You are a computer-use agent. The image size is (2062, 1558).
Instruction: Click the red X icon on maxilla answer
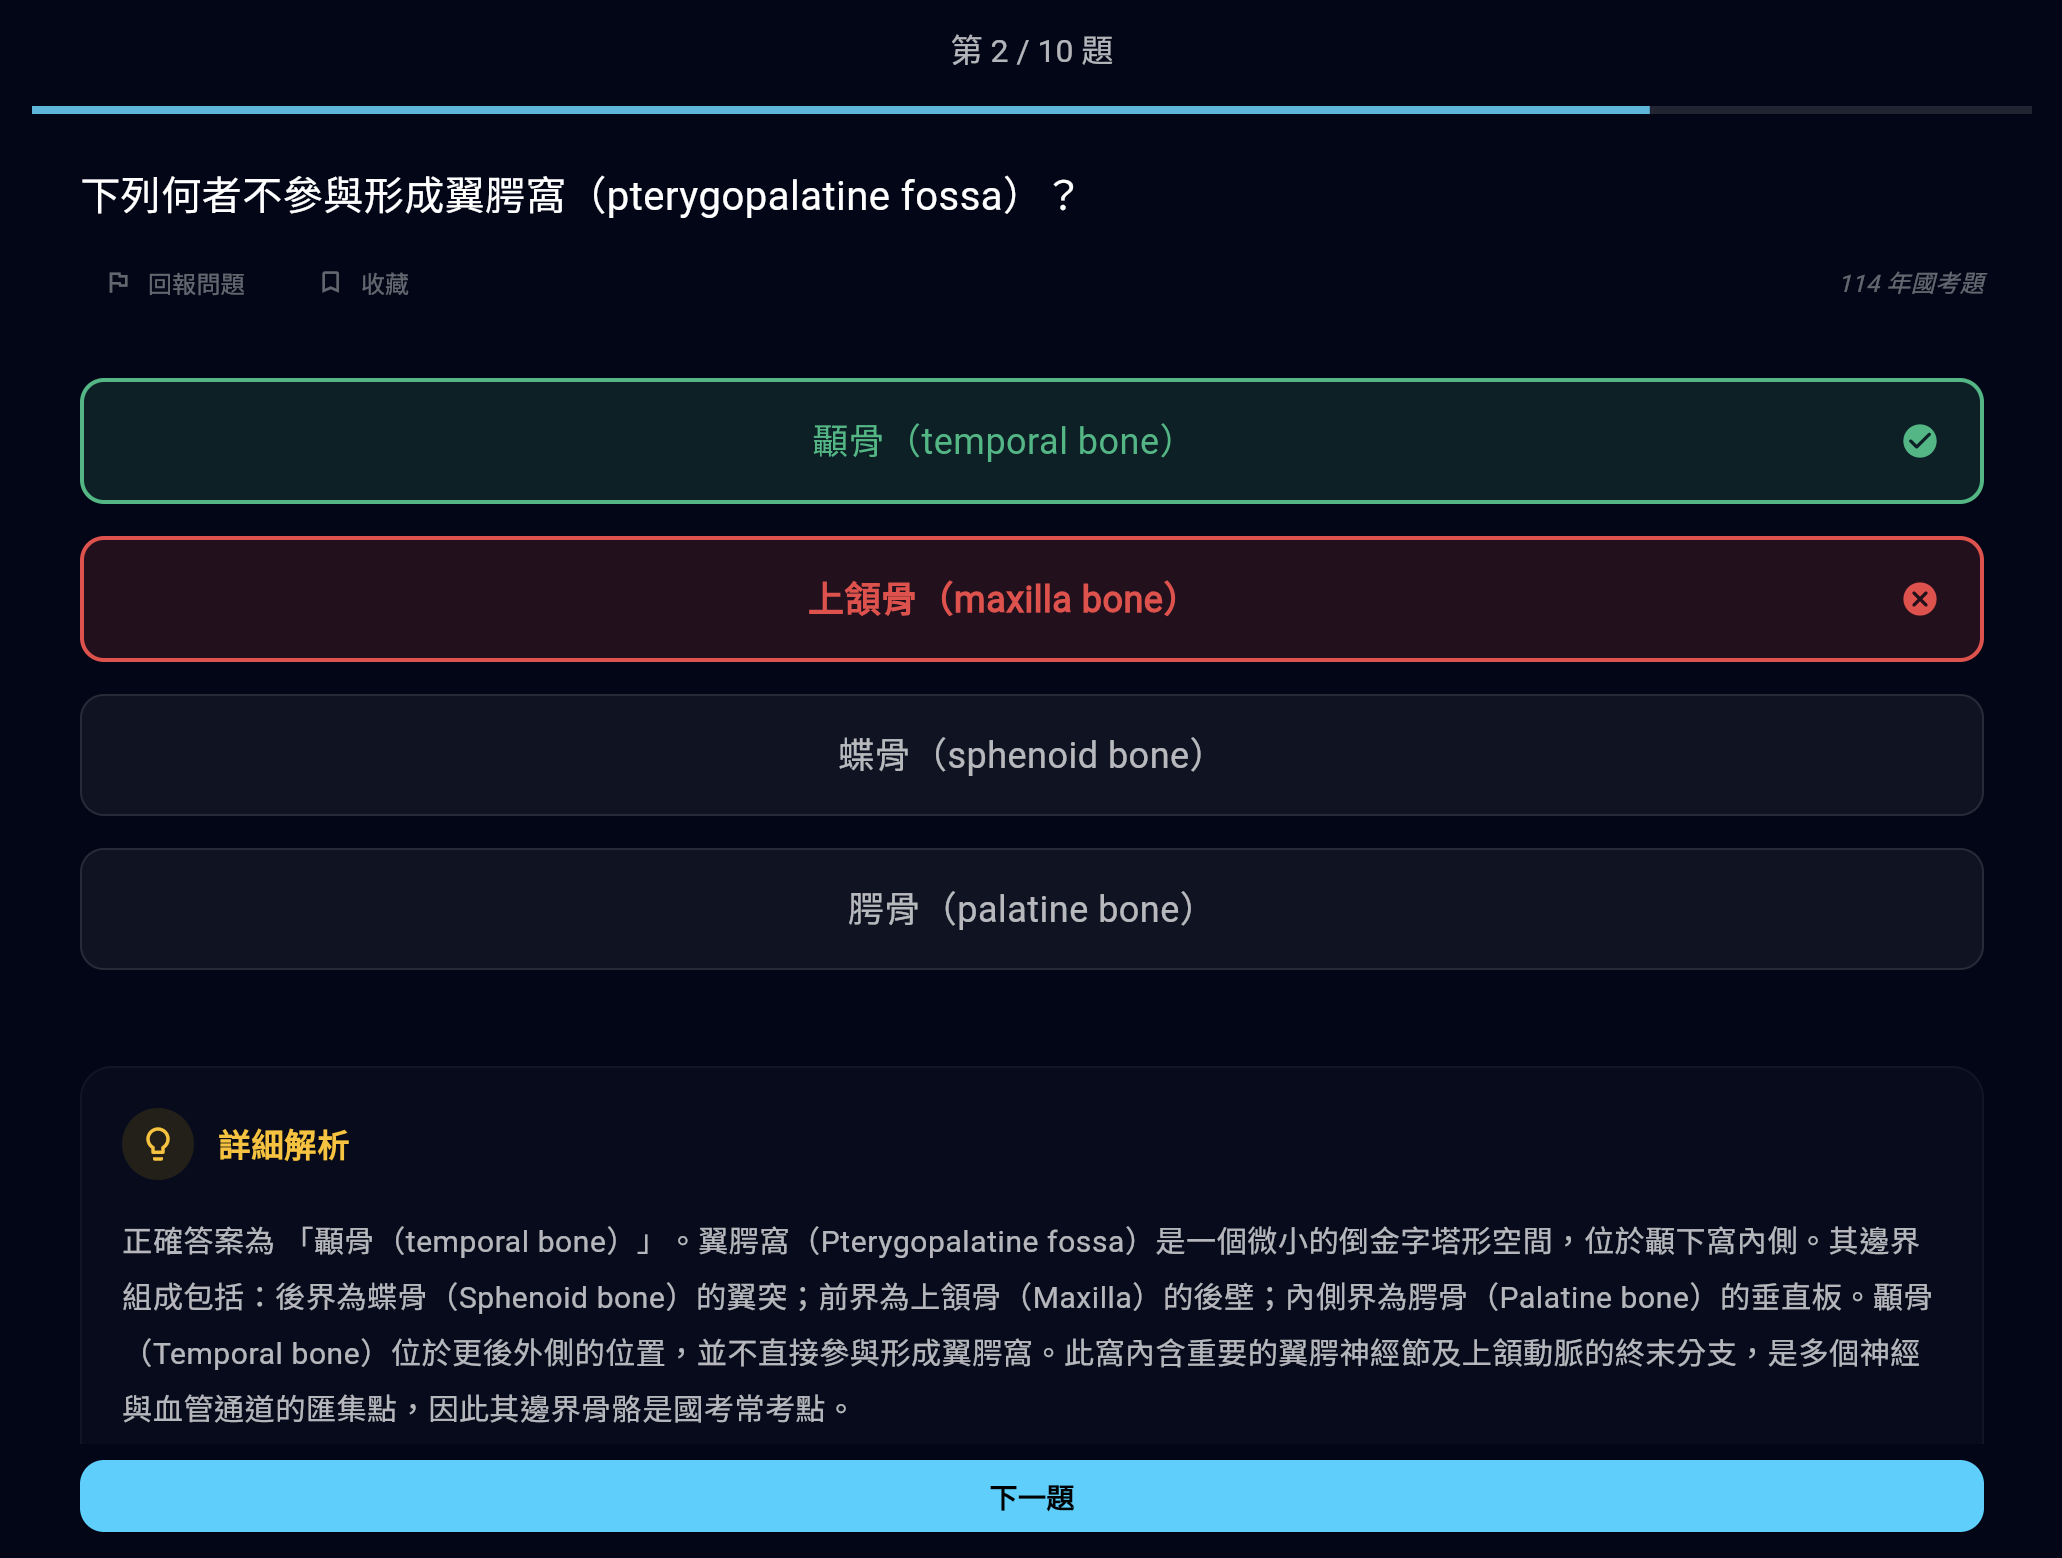1920,599
